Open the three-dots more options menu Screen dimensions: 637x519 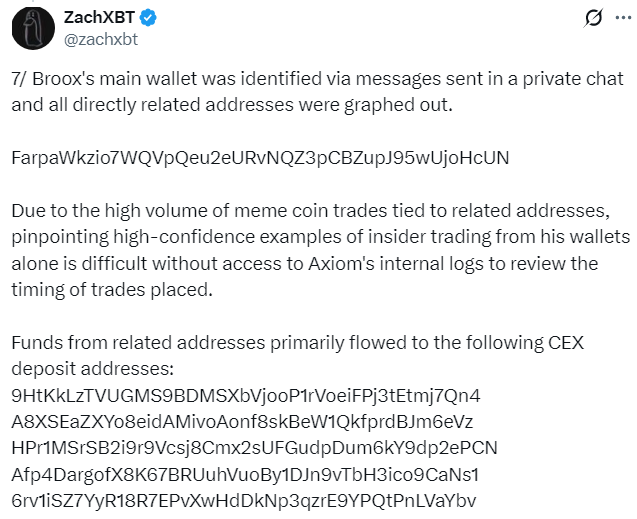click(x=625, y=19)
